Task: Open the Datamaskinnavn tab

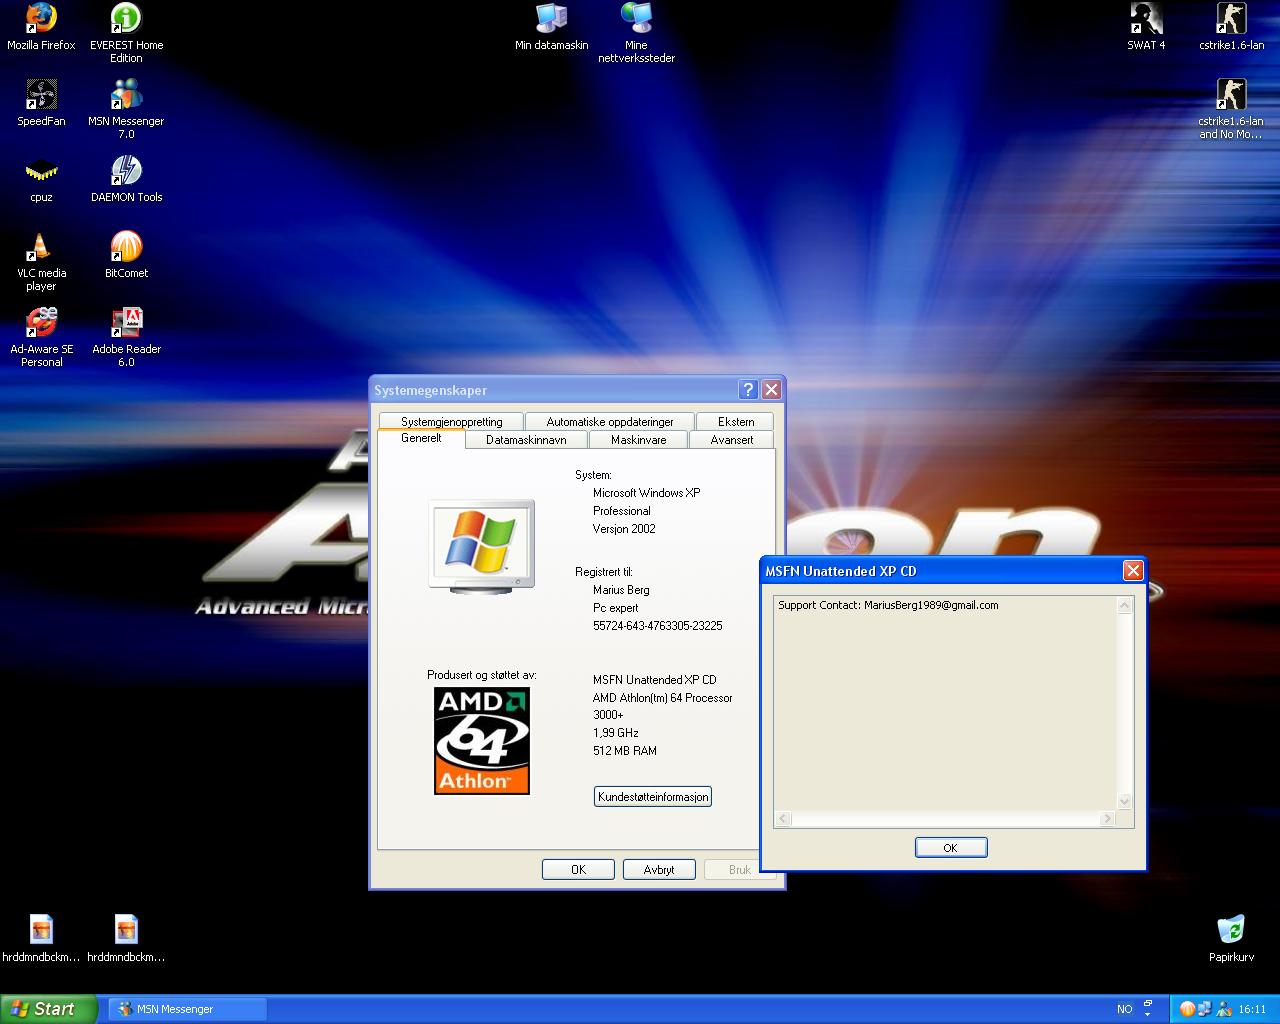Action: (526, 440)
